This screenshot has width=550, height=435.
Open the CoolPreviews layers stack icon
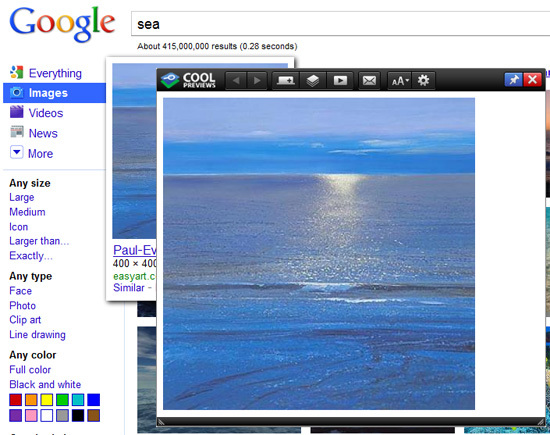[313, 81]
